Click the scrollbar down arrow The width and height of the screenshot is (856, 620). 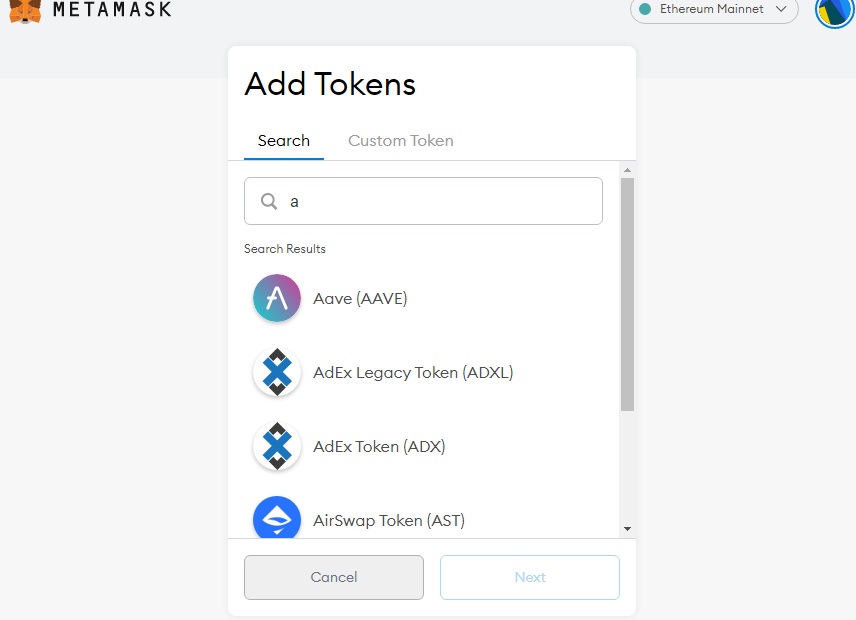[x=627, y=529]
